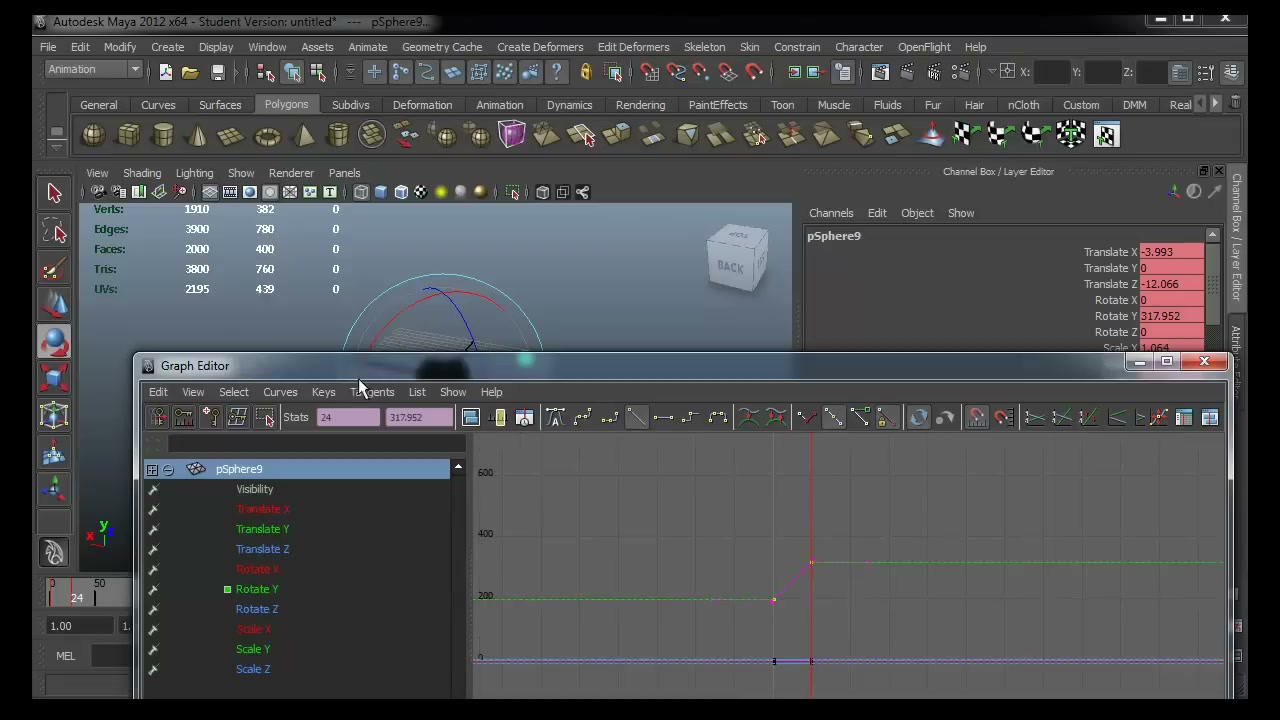Open the Shading menu in viewport panel
This screenshot has width=1280, height=720.
[141, 173]
